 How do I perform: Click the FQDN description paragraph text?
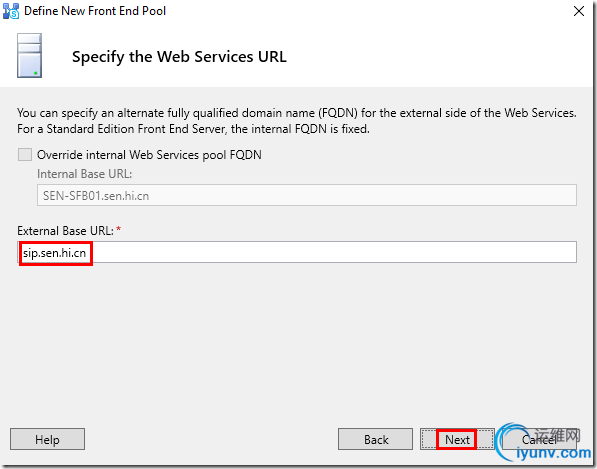click(x=297, y=121)
